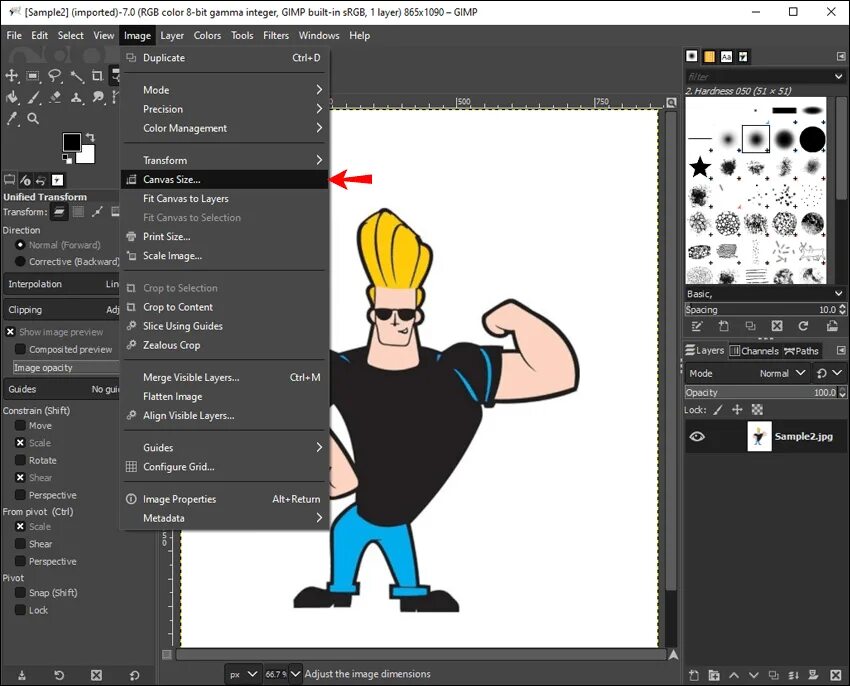Screen dimensions: 850x686
Task: Create a new layer in Layers panel
Action: point(694,675)
